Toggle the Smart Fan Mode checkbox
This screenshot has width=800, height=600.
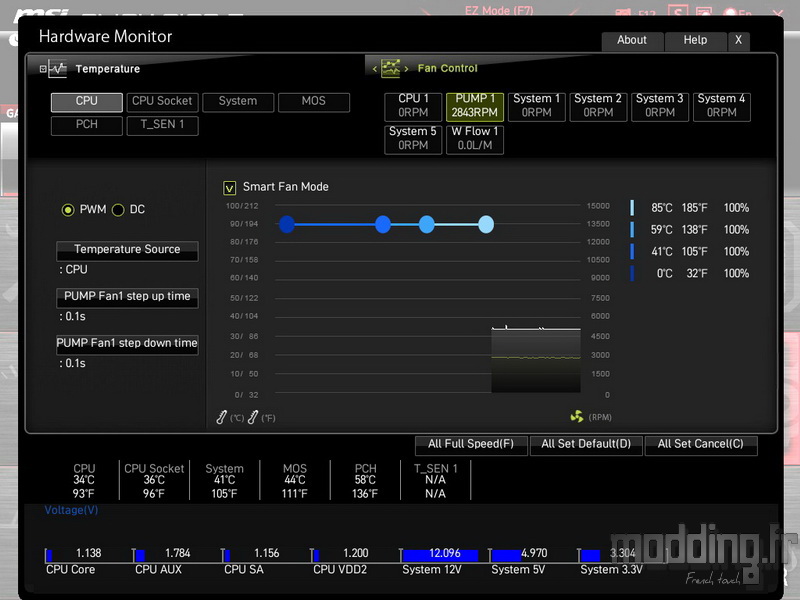230,188
